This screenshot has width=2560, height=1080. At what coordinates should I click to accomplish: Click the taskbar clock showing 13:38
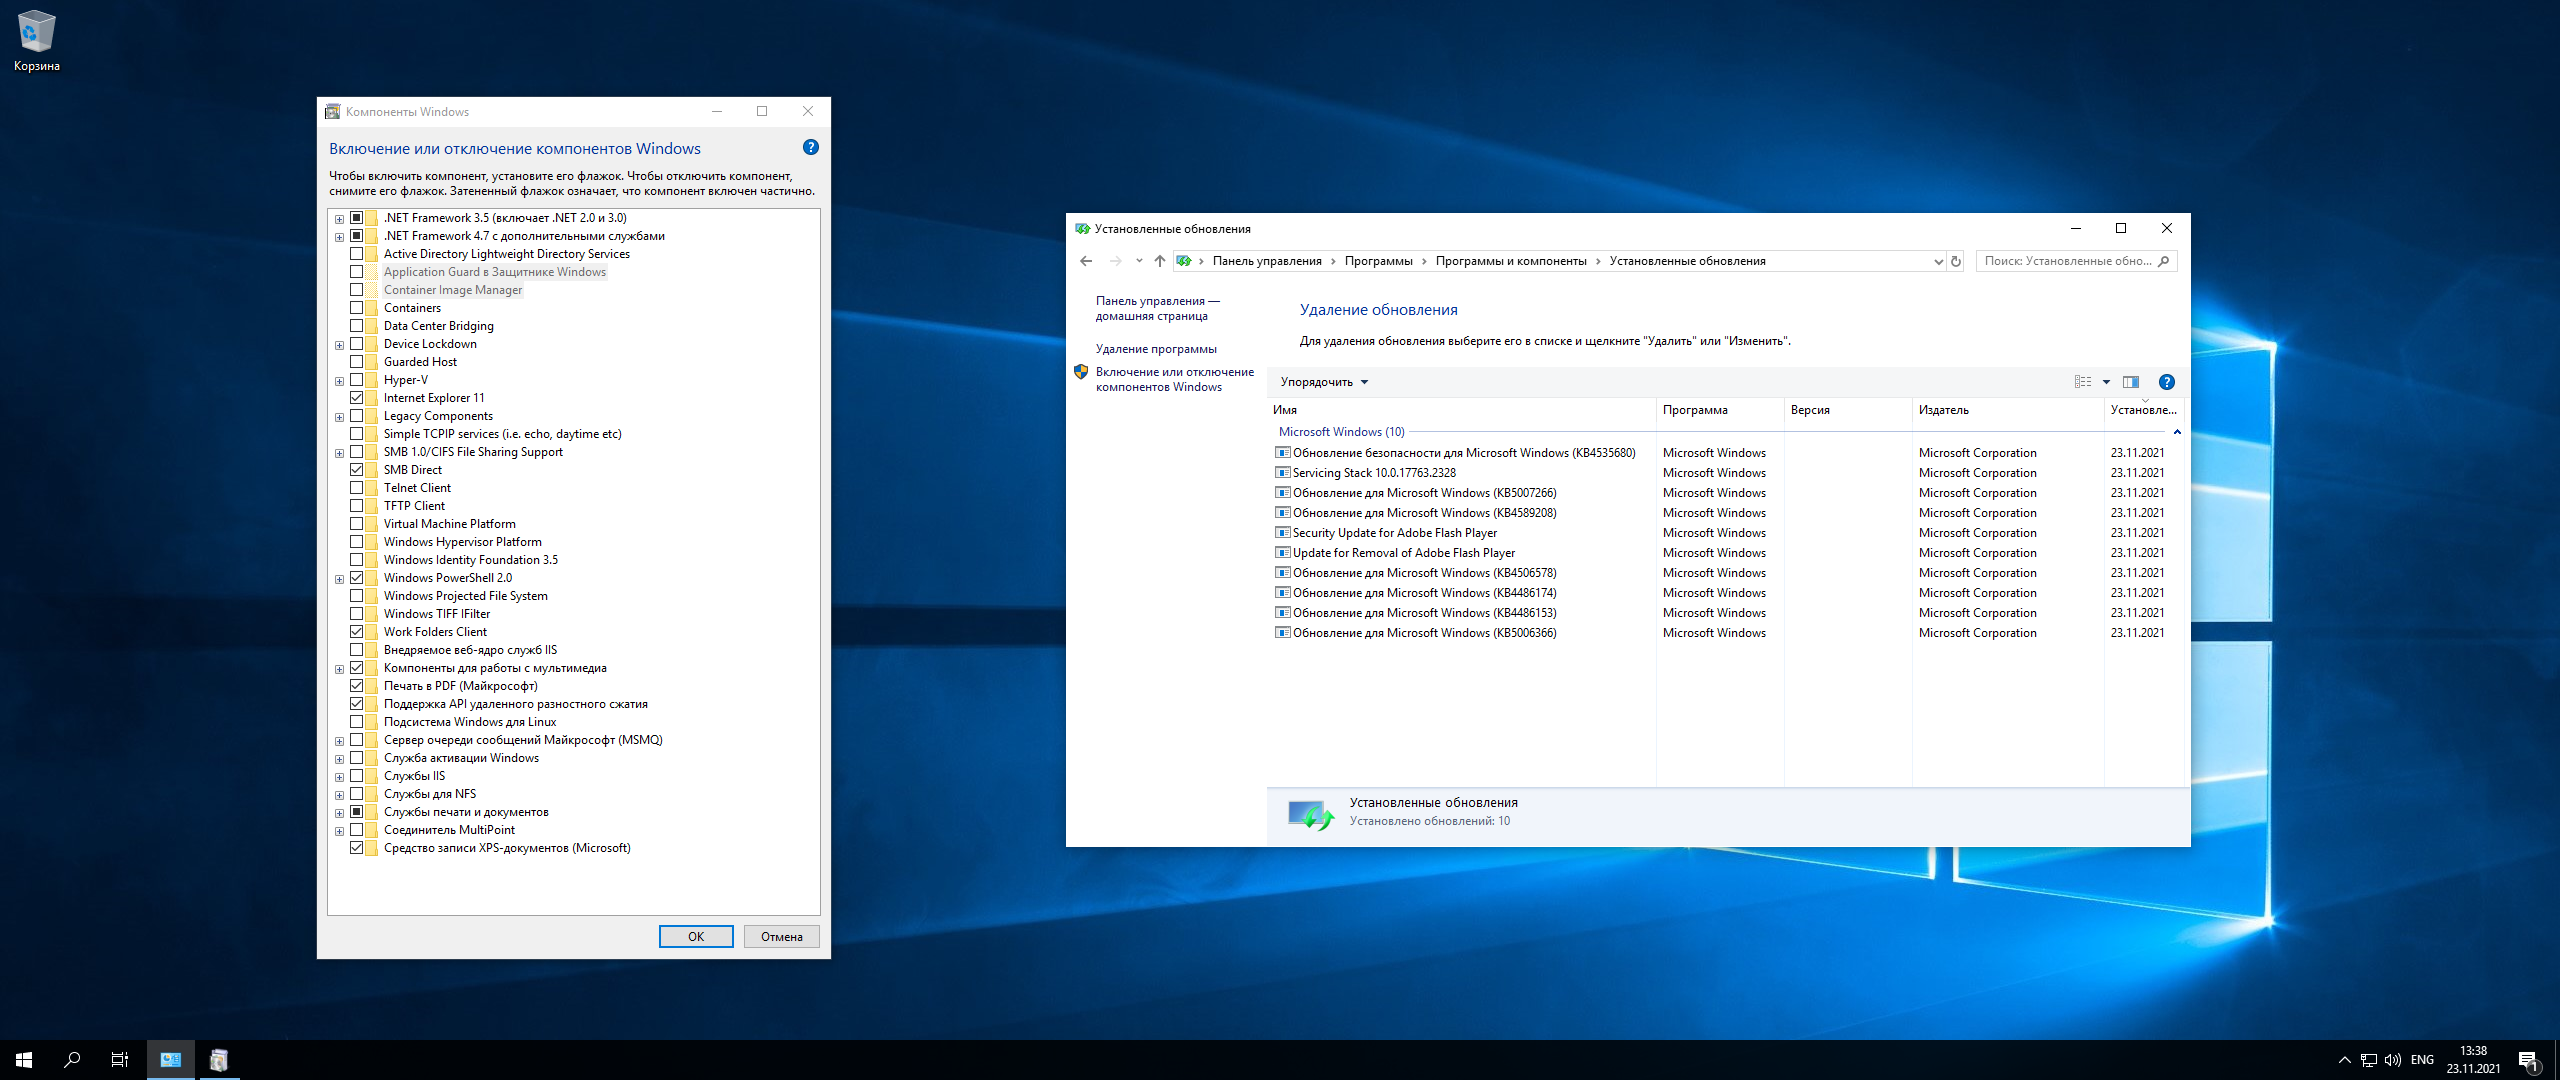tap(2473, 1060)
